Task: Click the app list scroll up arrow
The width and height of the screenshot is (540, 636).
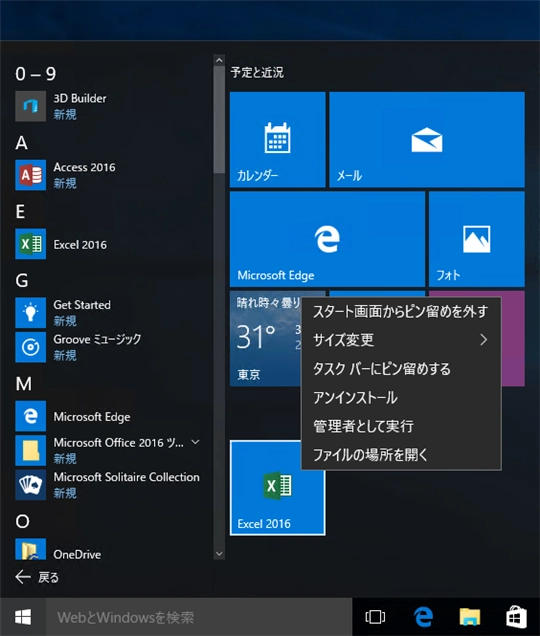Action: click(x=219, y=60)
